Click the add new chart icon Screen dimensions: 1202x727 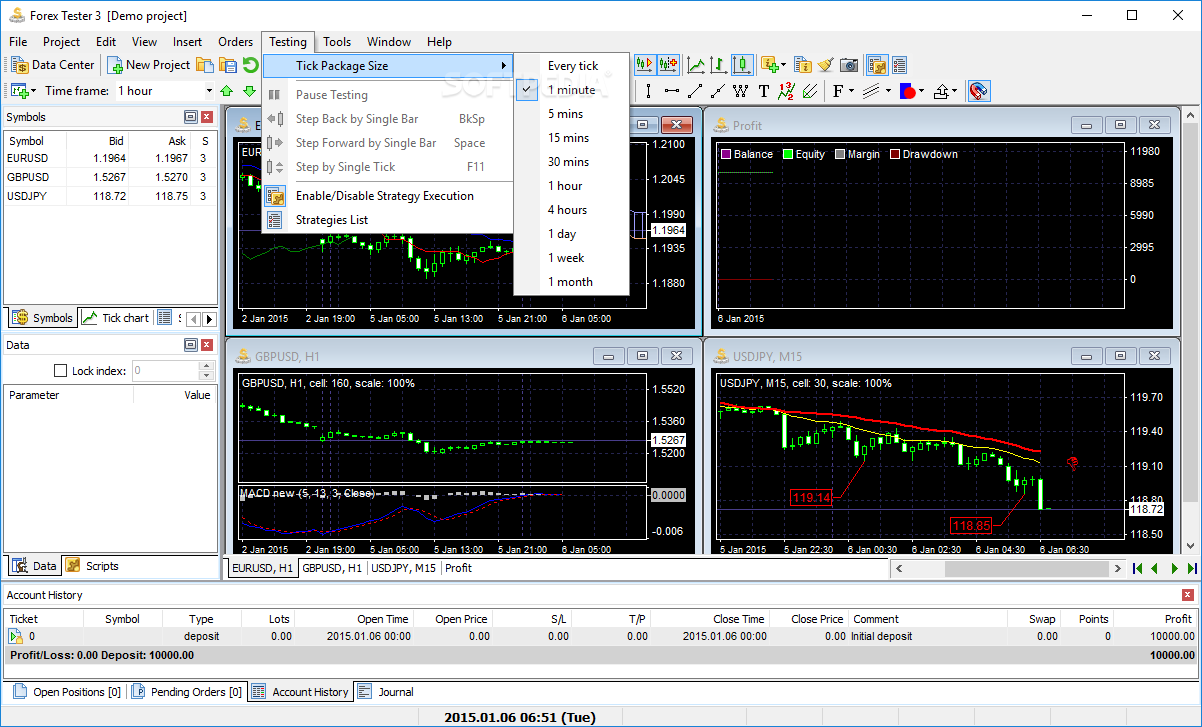coord(22,91)
